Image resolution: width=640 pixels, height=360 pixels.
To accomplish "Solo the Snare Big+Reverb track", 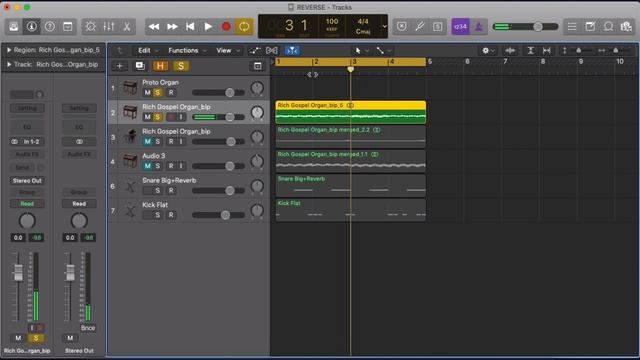I will pyautogui.click(x=158, y=191).
